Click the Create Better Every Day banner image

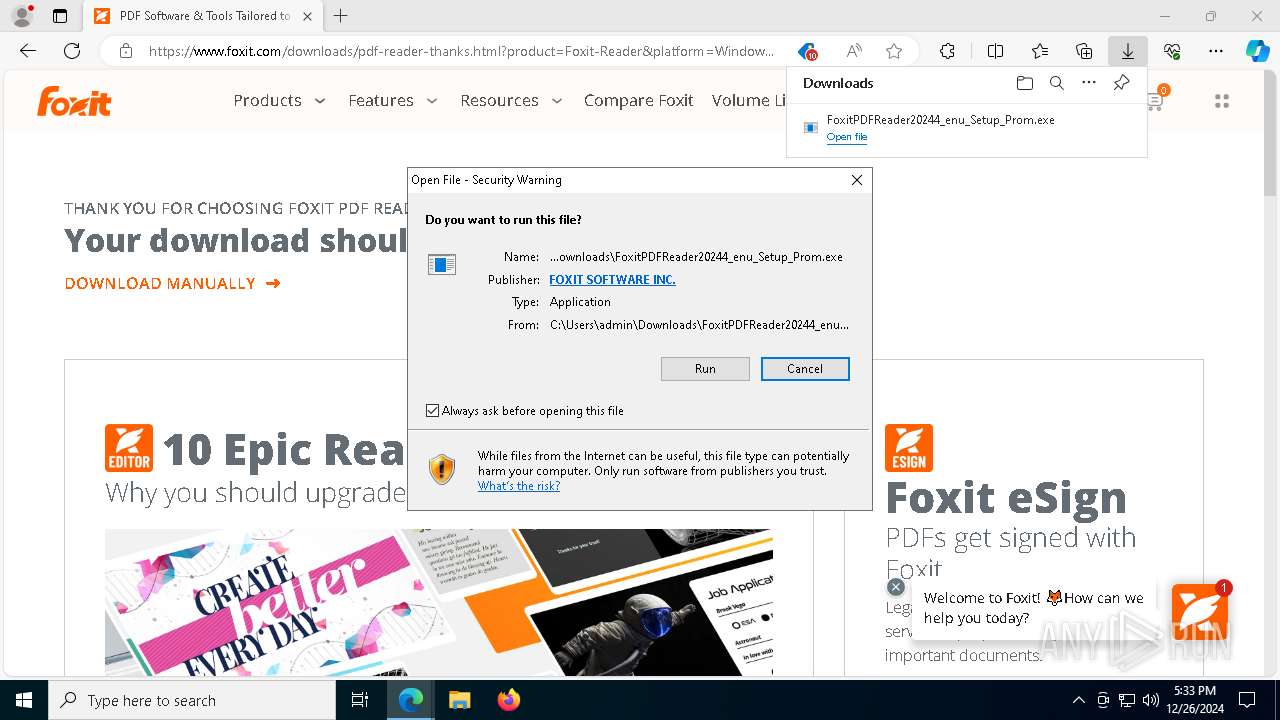(x=438, y=602)
